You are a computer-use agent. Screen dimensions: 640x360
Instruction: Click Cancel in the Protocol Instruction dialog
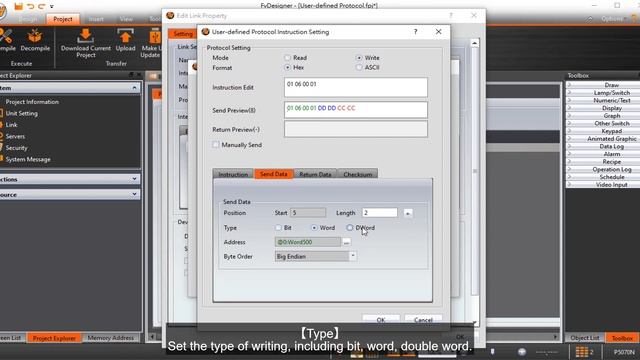[423, 320]
